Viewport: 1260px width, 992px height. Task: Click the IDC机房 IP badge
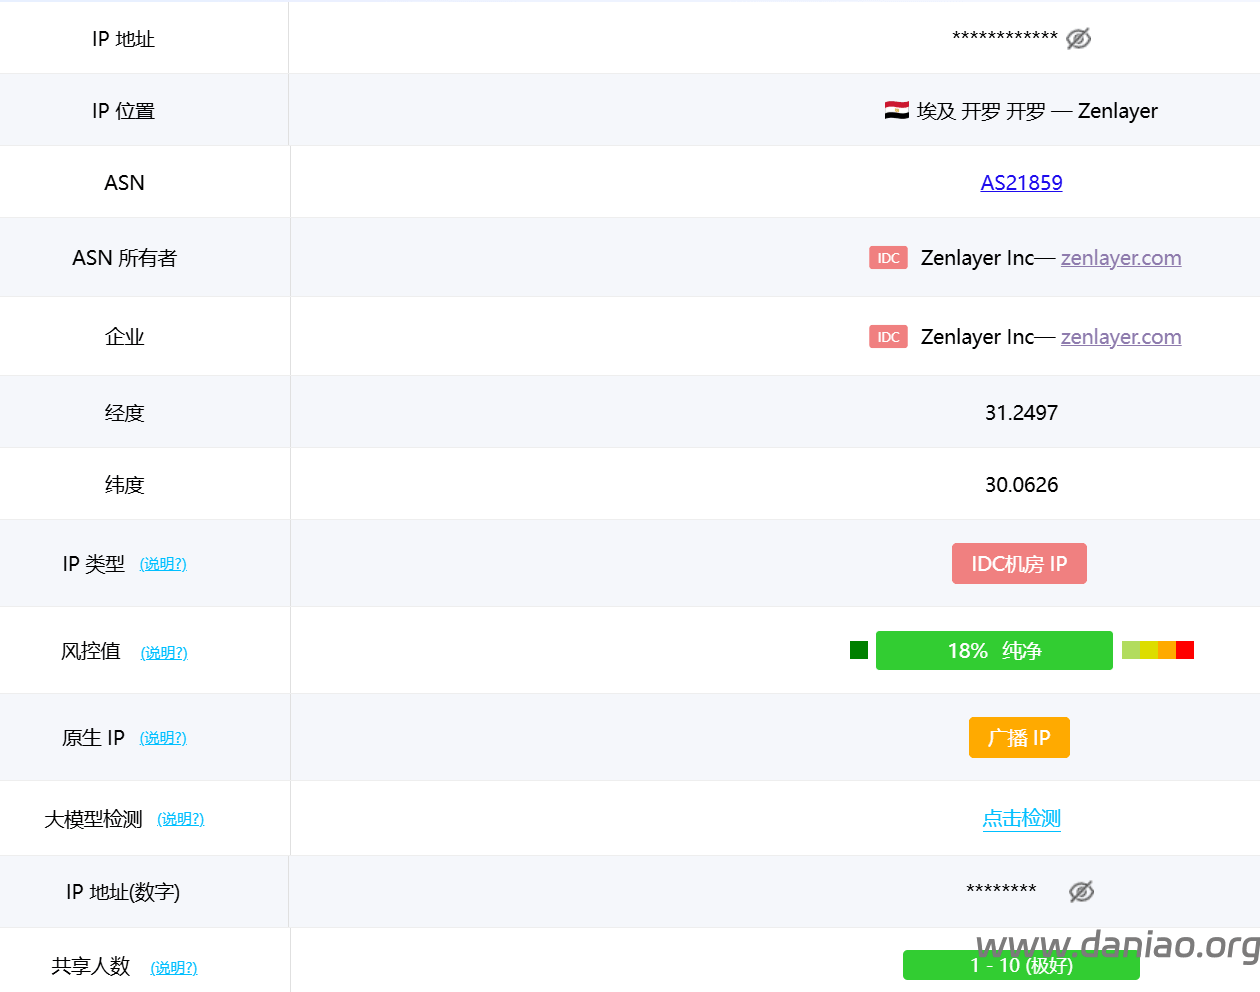pyautogui.click(x=1019, y=564)
